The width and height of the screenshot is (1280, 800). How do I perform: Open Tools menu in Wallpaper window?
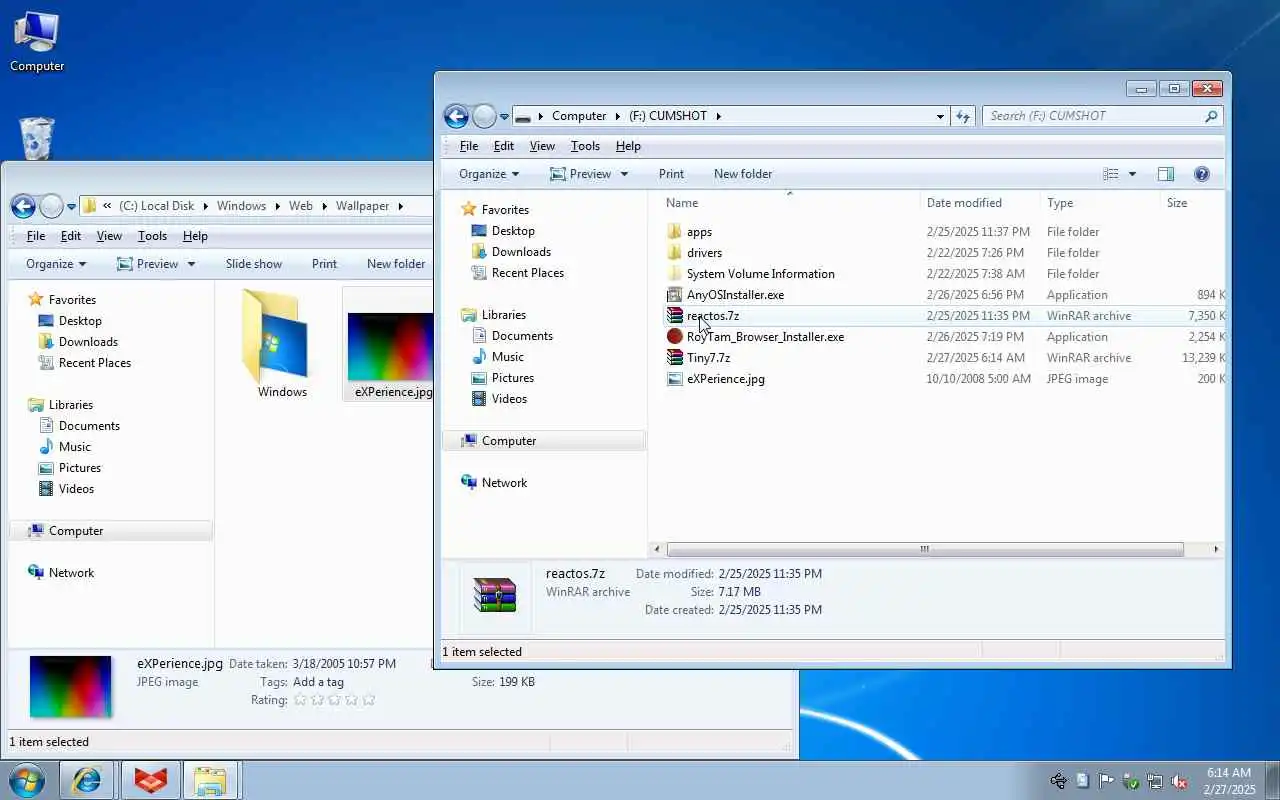click(x=152, y=236)
